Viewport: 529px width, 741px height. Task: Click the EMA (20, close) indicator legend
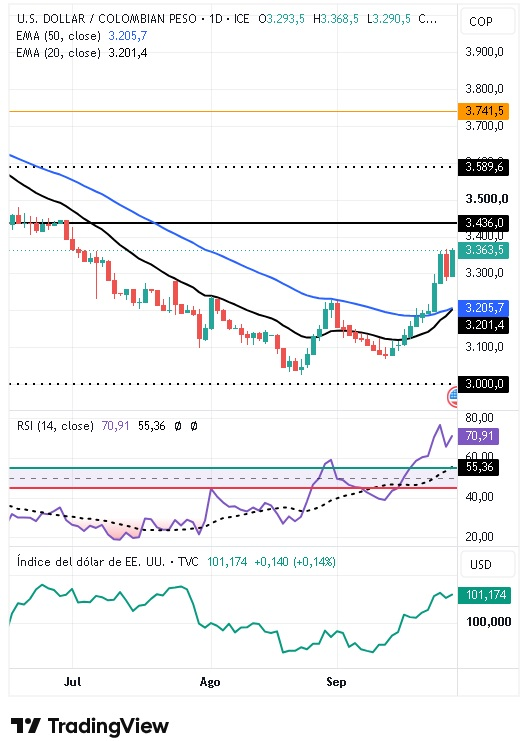click(81, 53)
